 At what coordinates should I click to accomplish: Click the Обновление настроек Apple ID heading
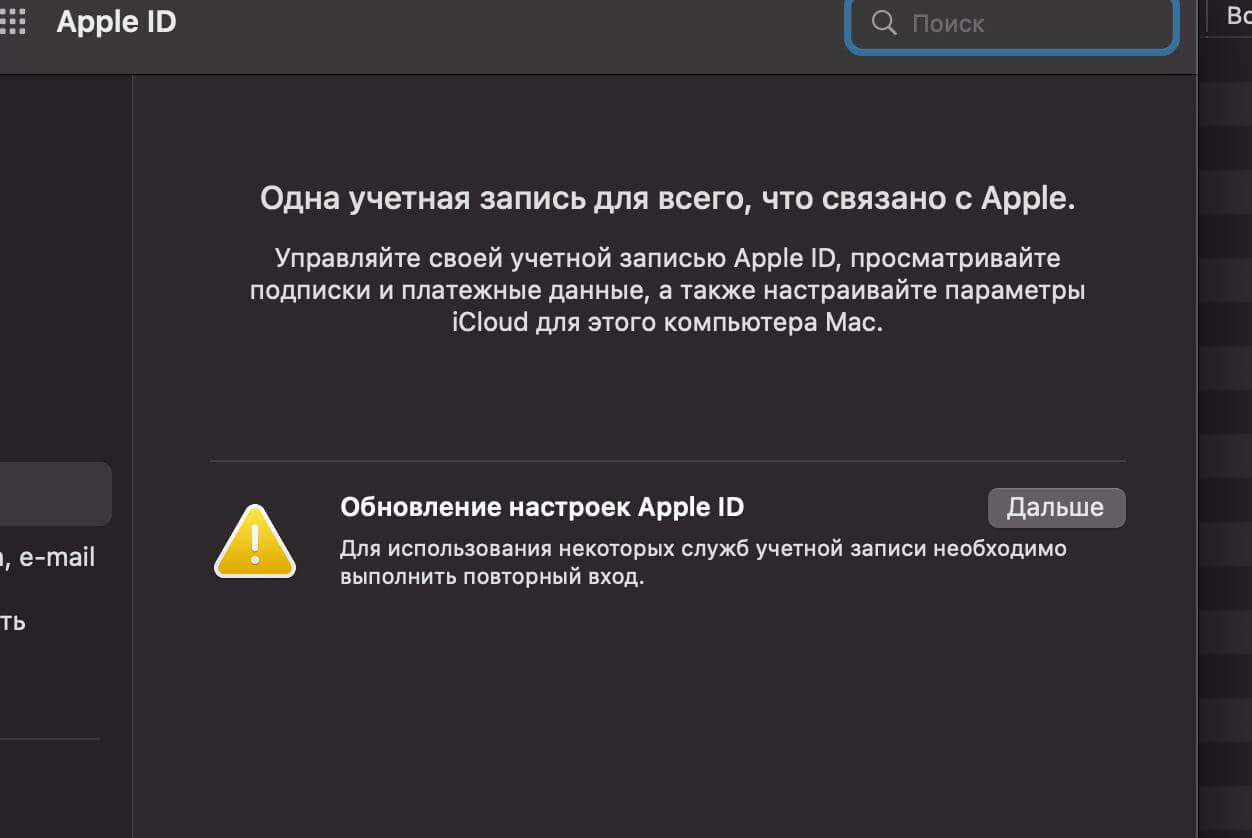click(542, 507)
